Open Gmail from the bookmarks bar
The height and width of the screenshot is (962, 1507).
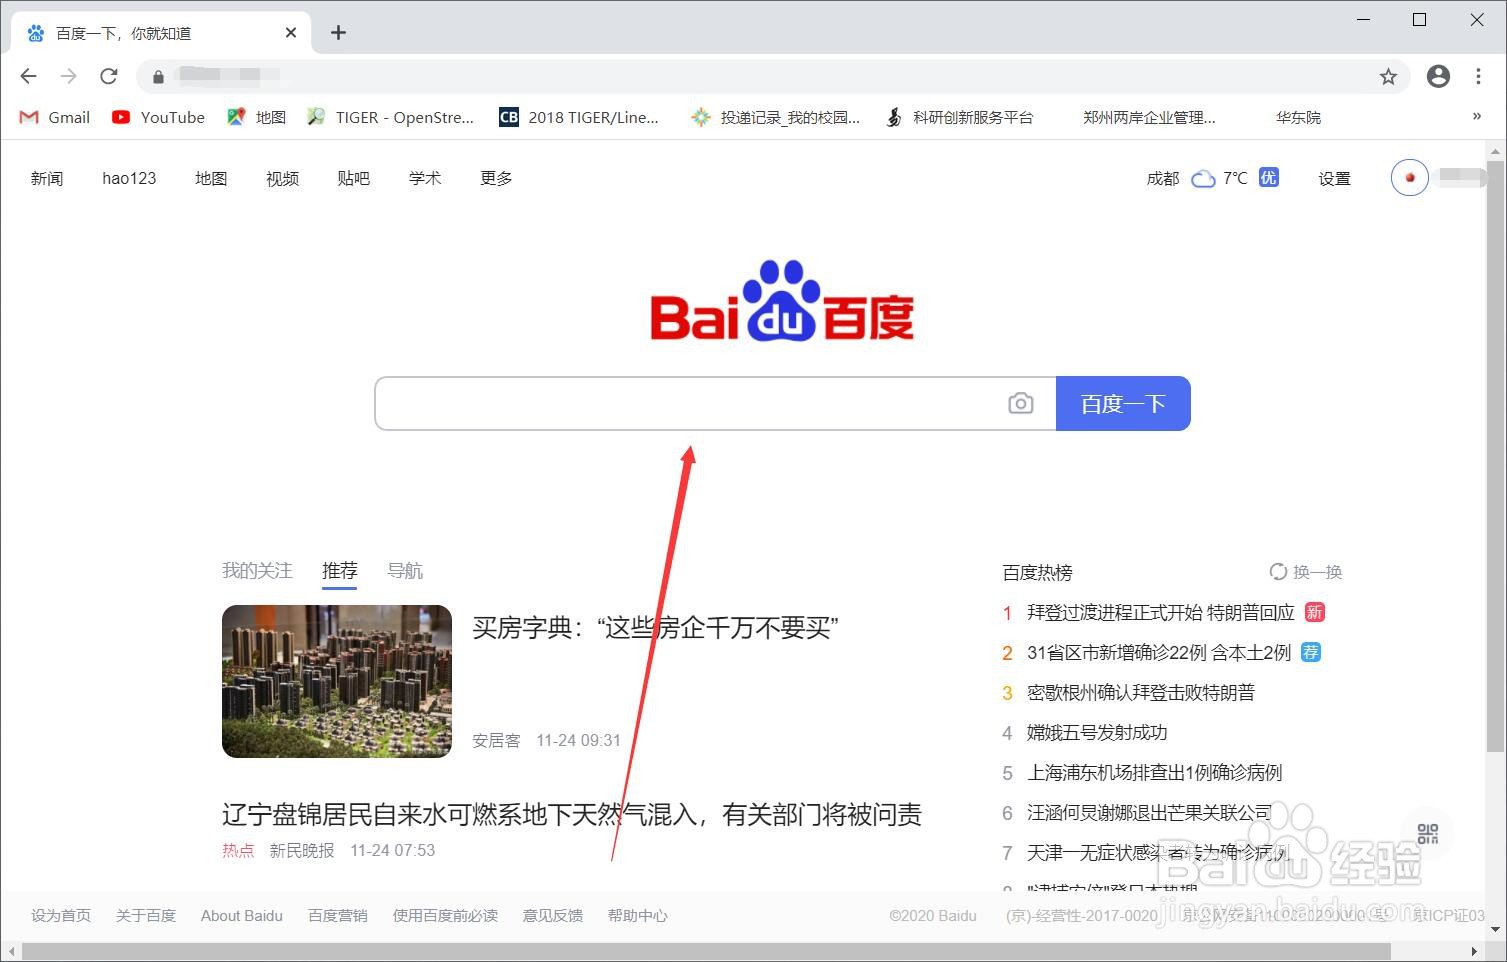pyautogui.click(x=53, y=117)
